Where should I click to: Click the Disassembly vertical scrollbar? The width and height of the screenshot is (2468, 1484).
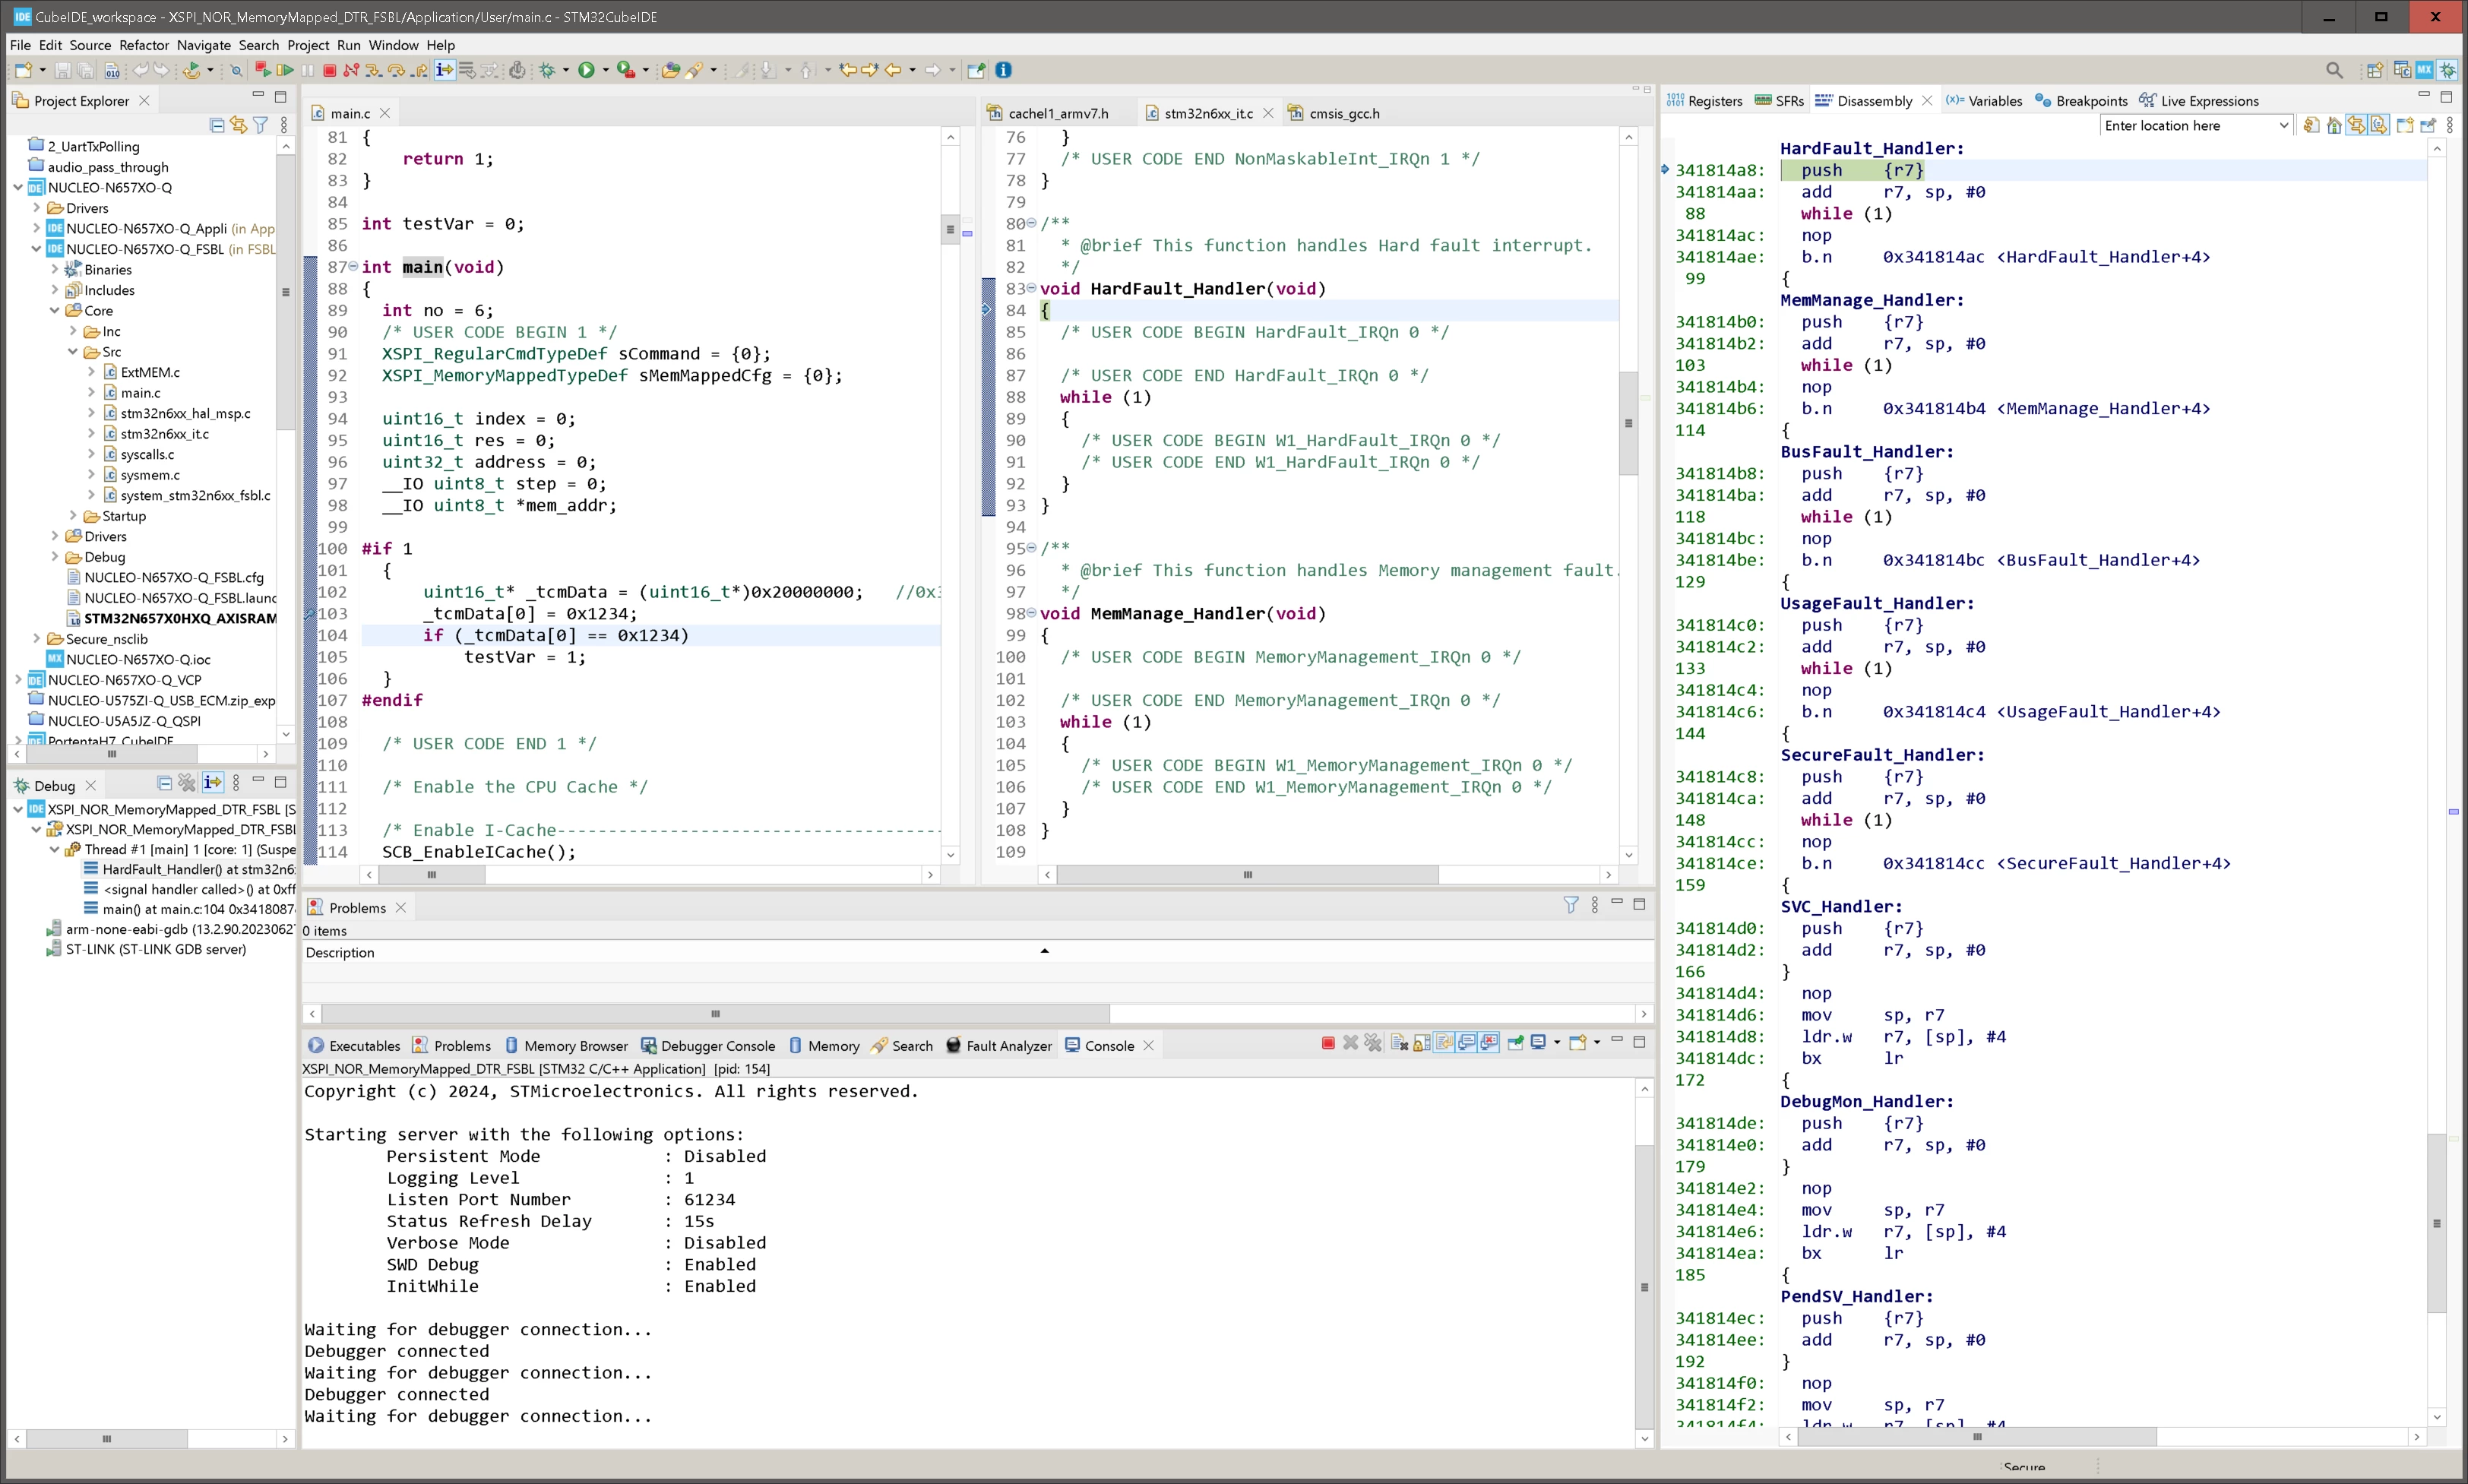(2437, 782)
